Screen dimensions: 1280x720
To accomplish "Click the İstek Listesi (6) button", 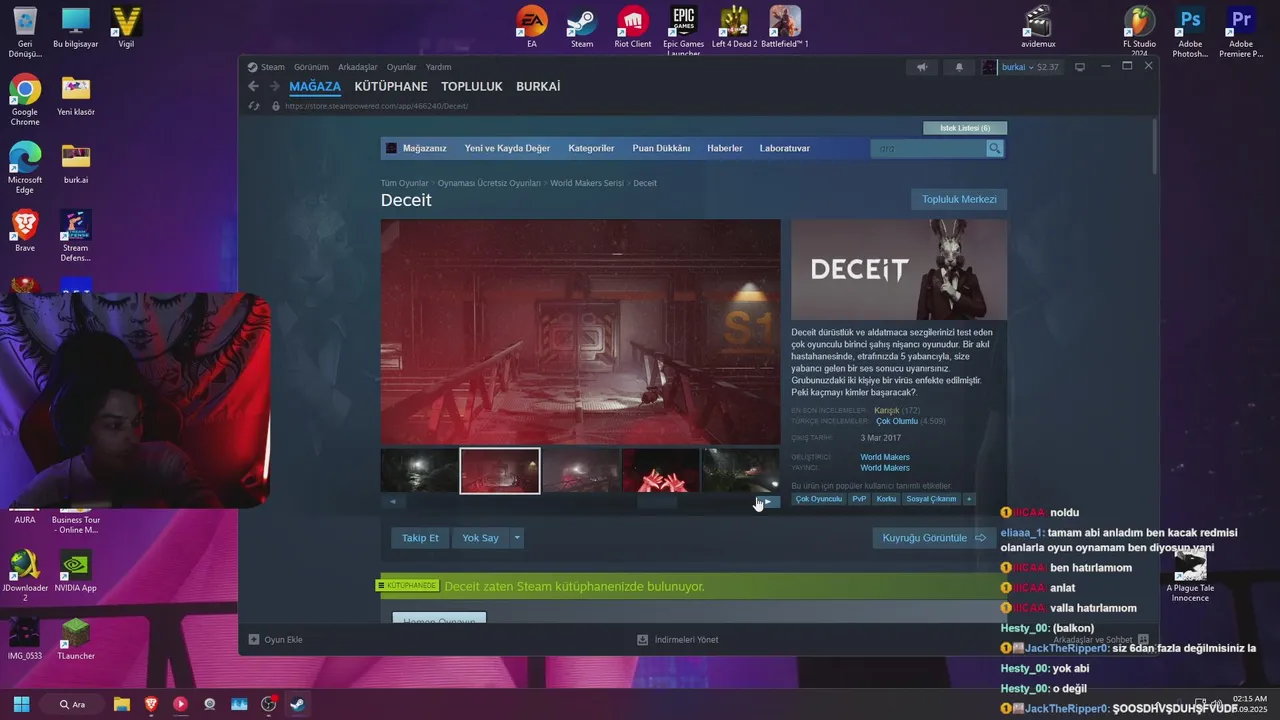I will pyautogui.click(x=965, y=128).
